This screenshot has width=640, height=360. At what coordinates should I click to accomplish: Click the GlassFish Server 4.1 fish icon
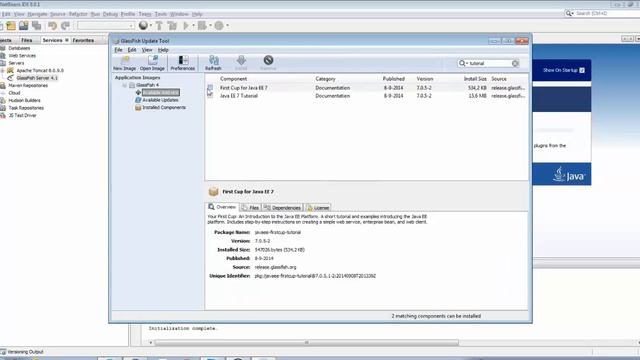[10, 78]
